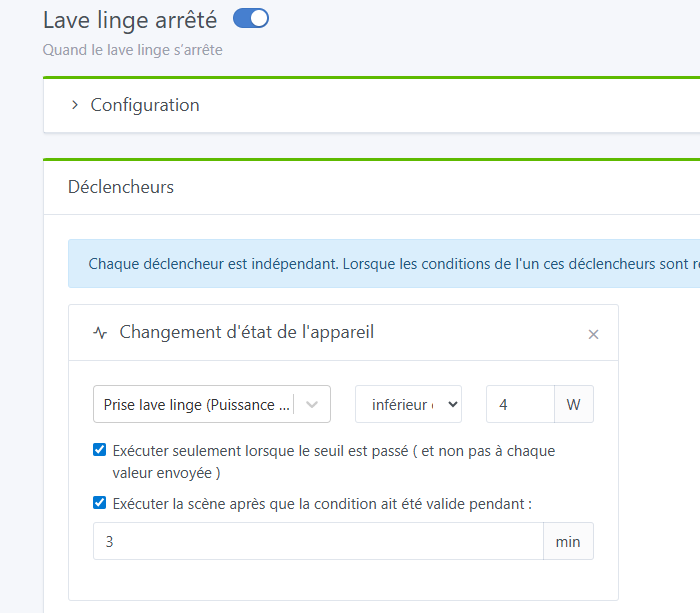
Task: Click the device selector's chevron arrow
Action: pyautogui.click(x=312, y=405)
